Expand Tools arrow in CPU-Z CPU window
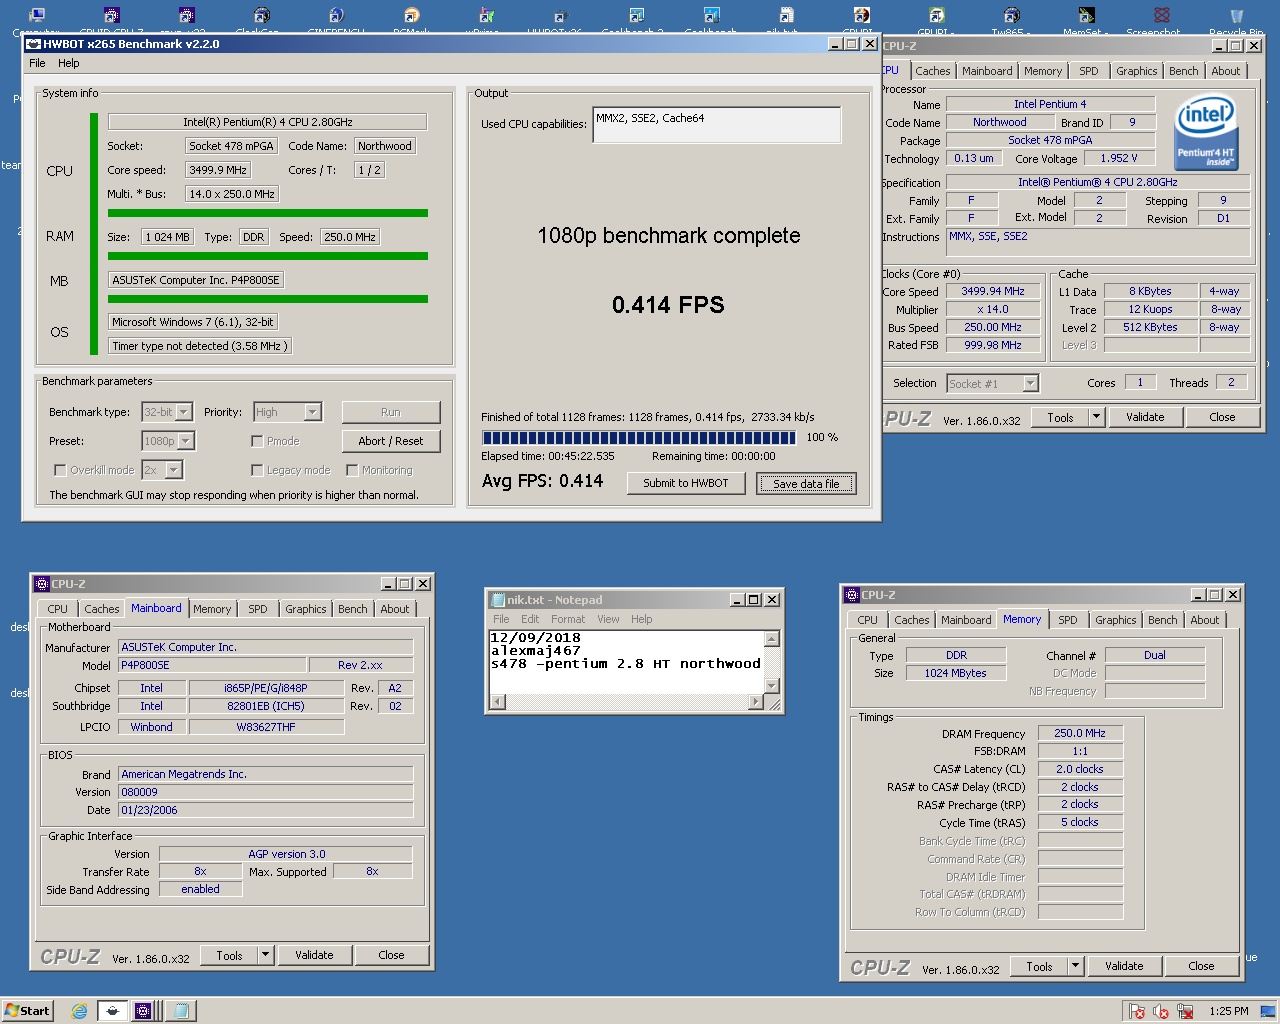1280x1024 pixels. pyautogui.click(x=1096, y=417)
